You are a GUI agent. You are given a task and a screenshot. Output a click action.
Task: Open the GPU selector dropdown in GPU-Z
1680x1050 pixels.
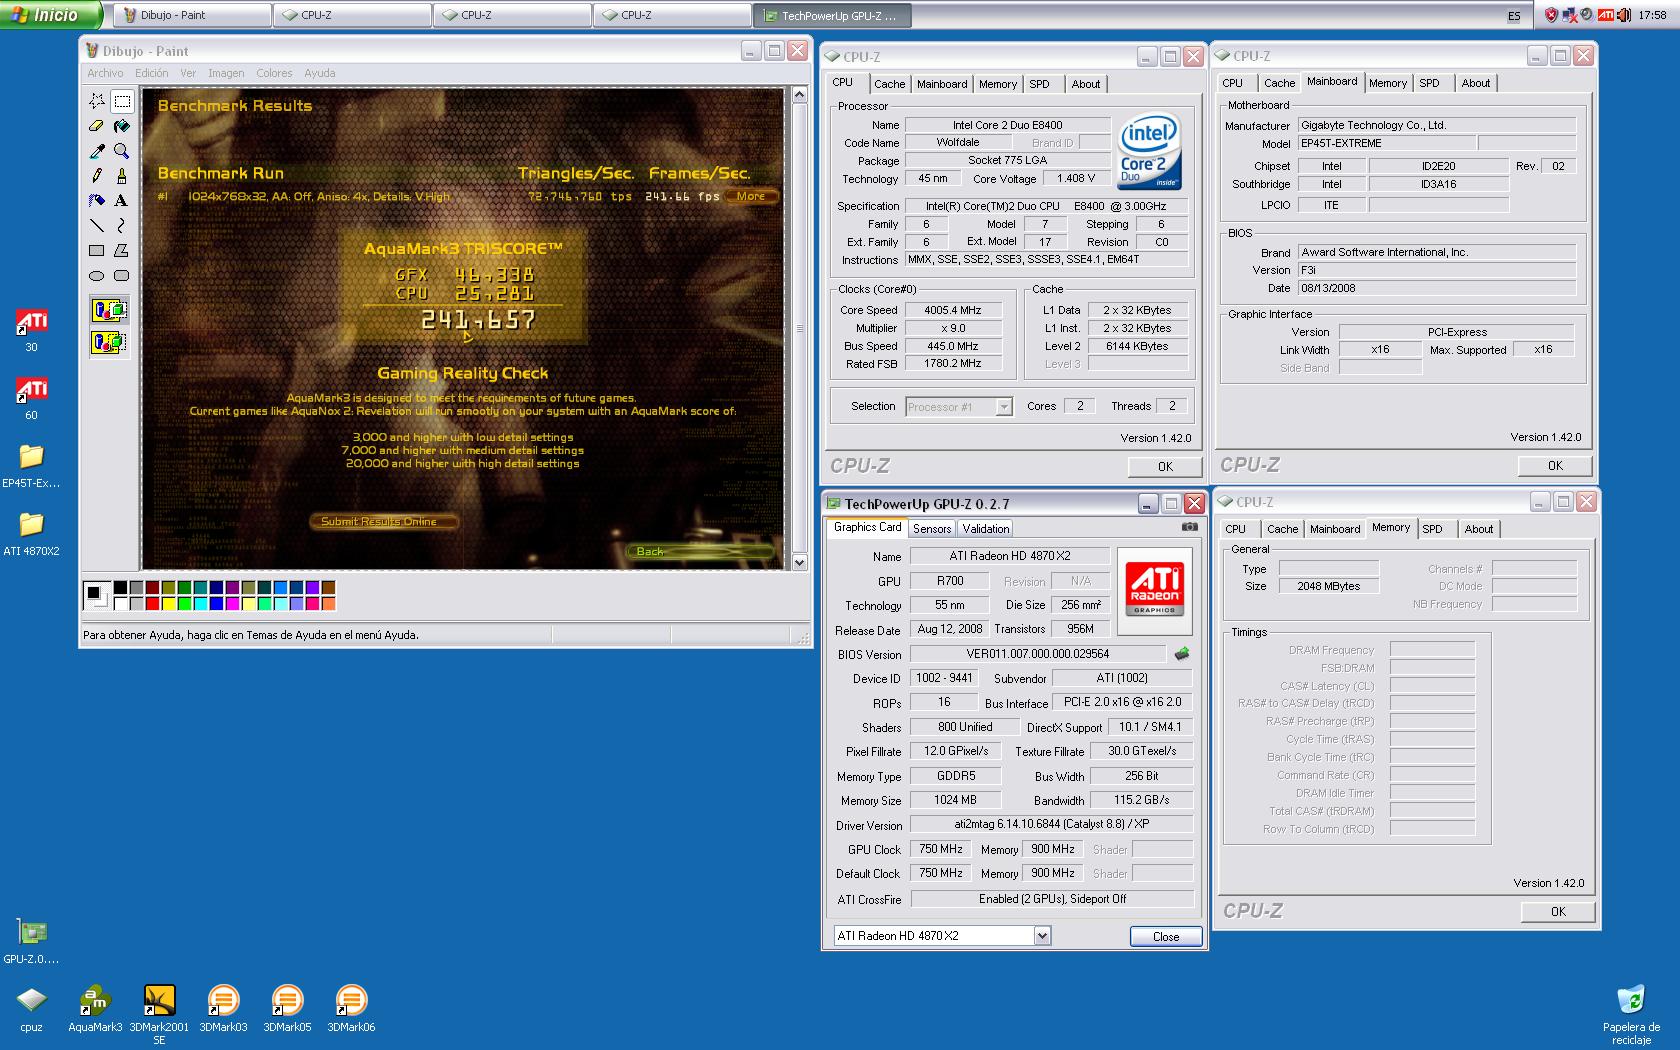[1042, 936]
